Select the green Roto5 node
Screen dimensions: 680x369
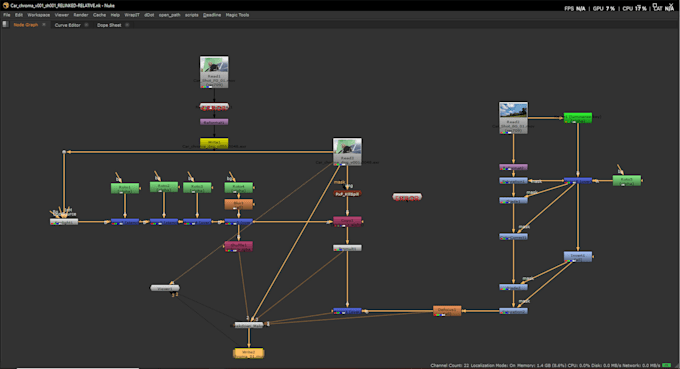click(x=627, y=180)
